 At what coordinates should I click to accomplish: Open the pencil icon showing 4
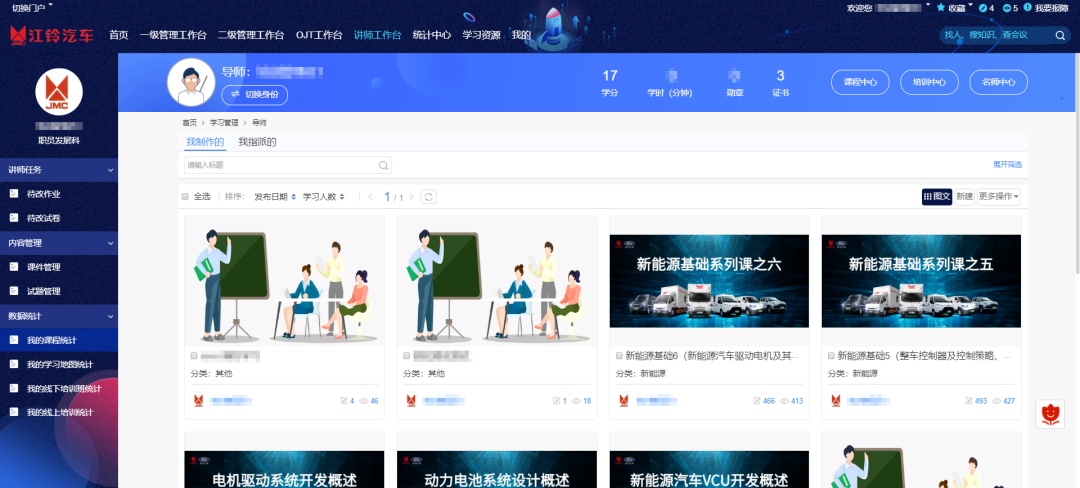point(983,8)
